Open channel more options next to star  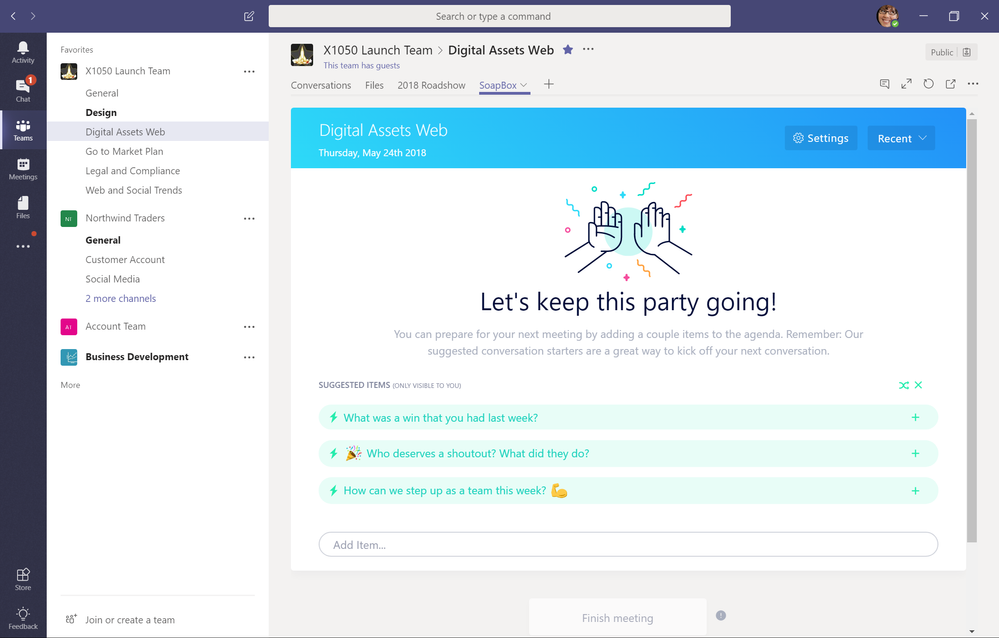(588, 49)
